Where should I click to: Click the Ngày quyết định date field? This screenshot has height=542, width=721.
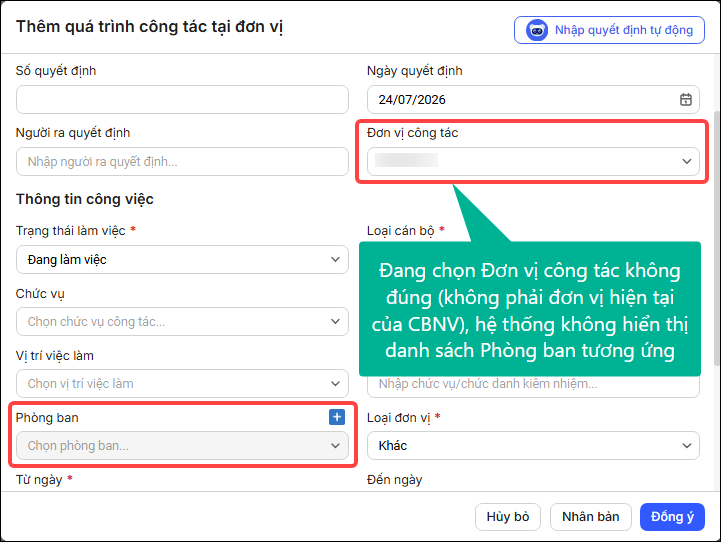click(x=533, y=99)
